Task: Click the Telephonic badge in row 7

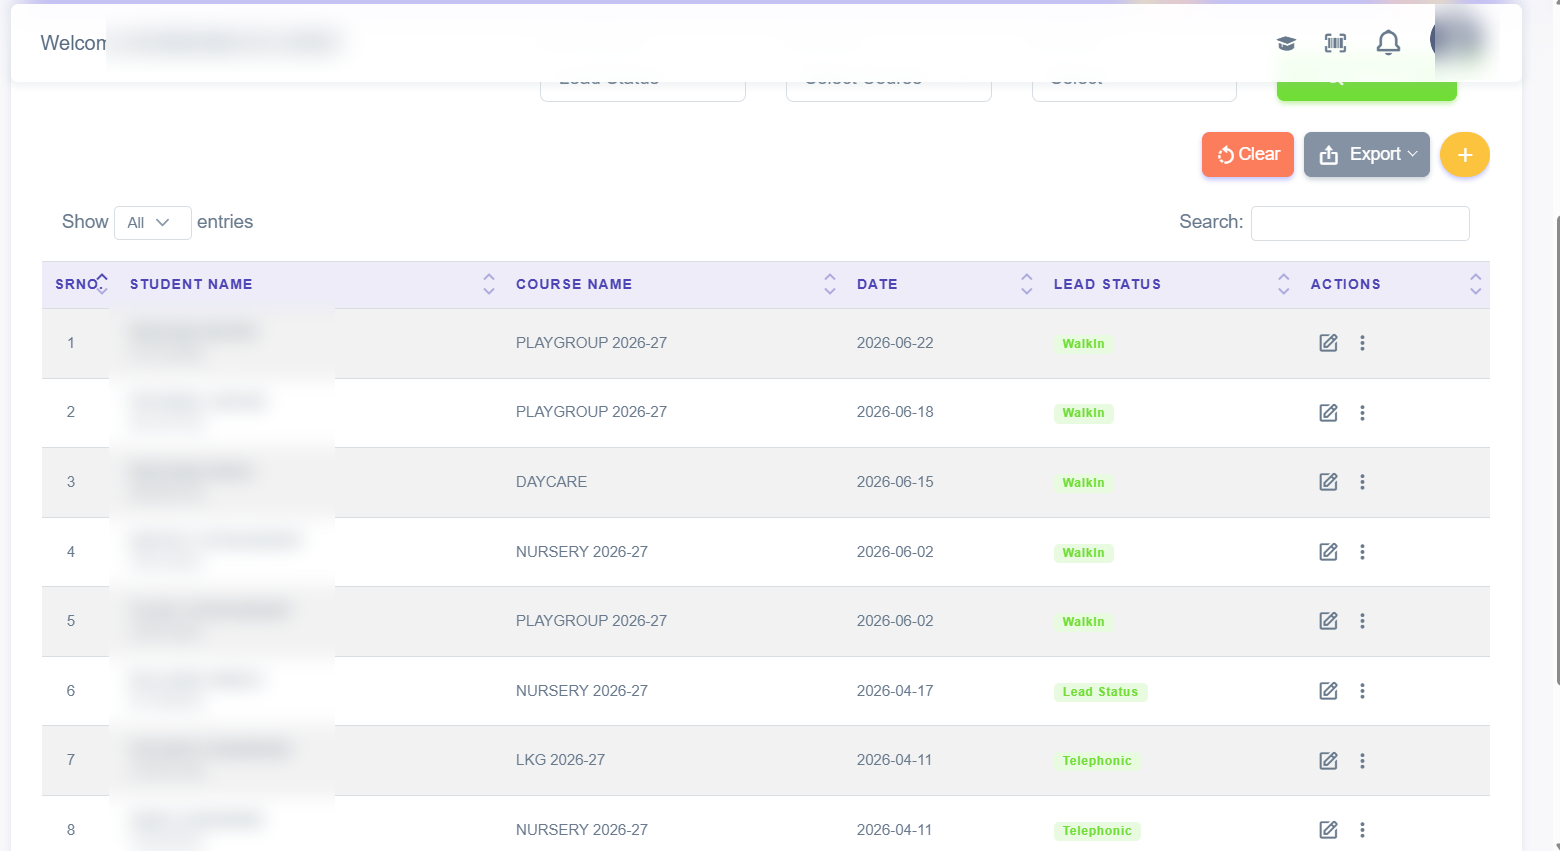Action: click(x=1097, y=761)
